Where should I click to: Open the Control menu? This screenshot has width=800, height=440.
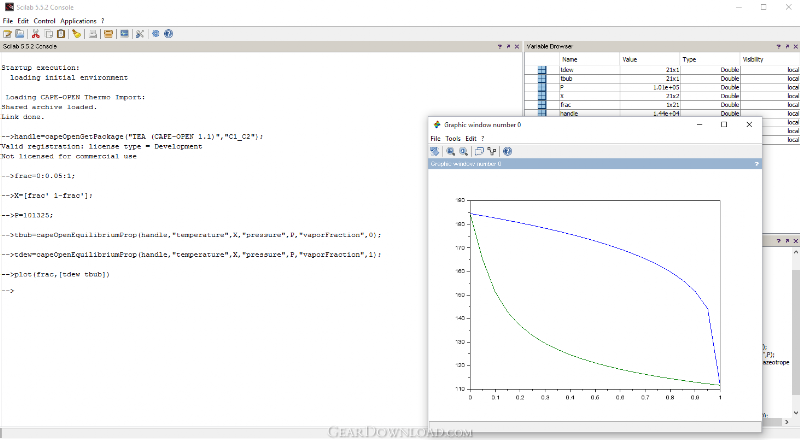[x=44, y=21]
